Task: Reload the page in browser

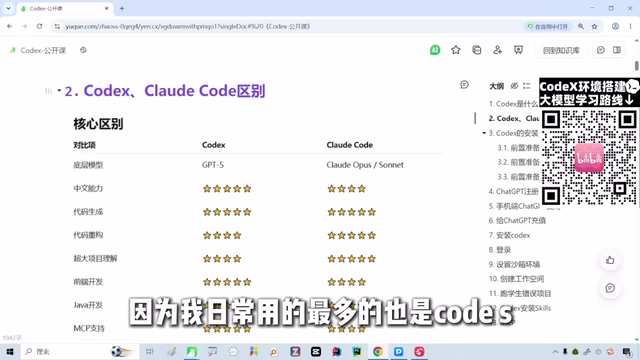Action: [39, 26]
